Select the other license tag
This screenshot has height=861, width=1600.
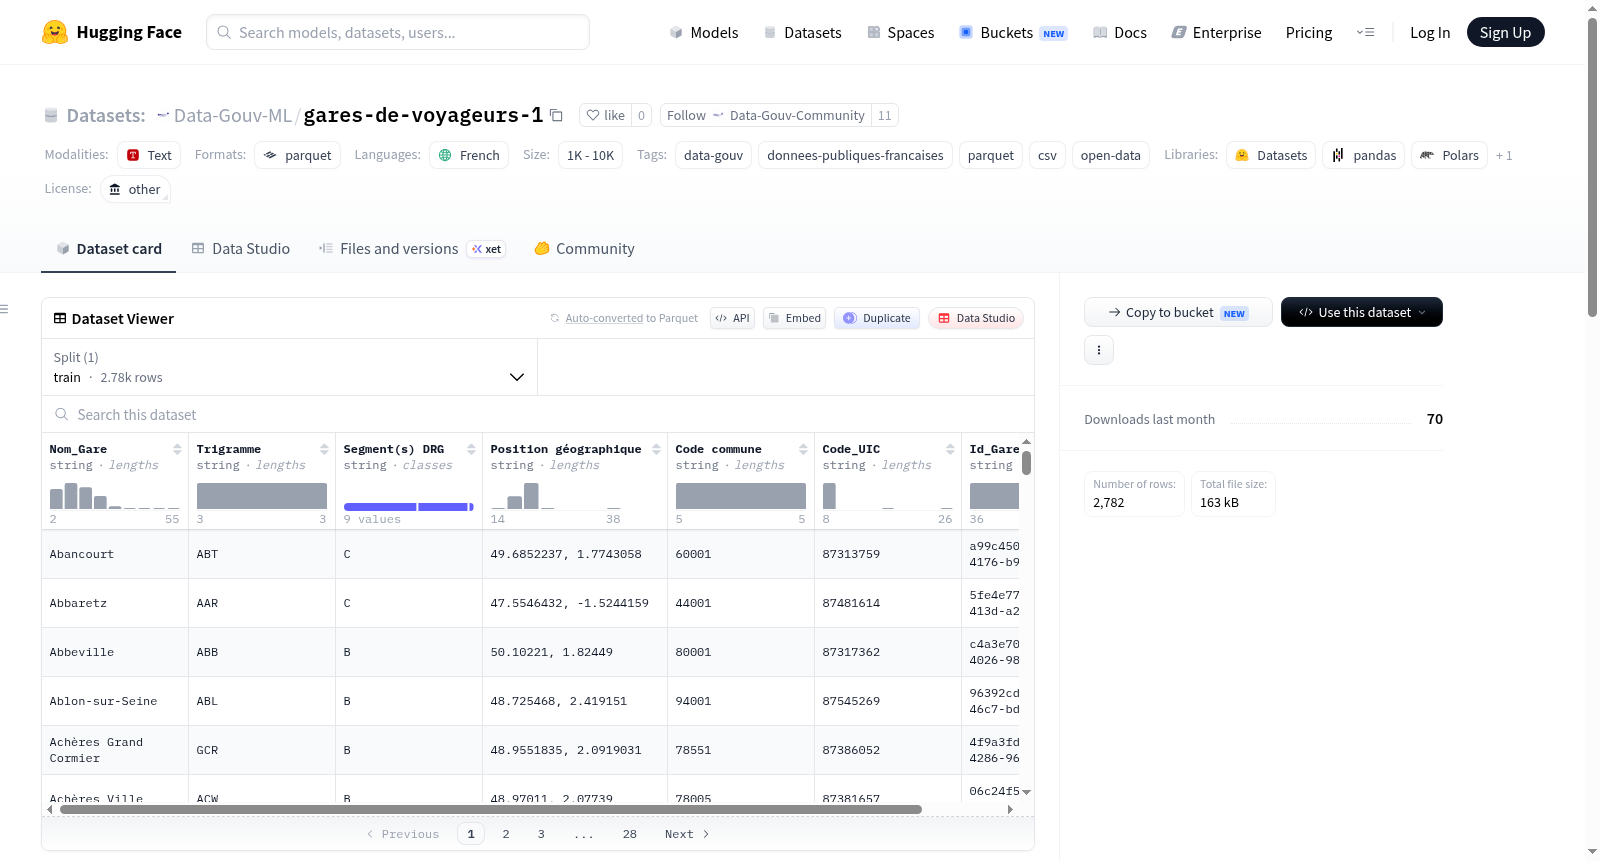click(x=135, y=189)
